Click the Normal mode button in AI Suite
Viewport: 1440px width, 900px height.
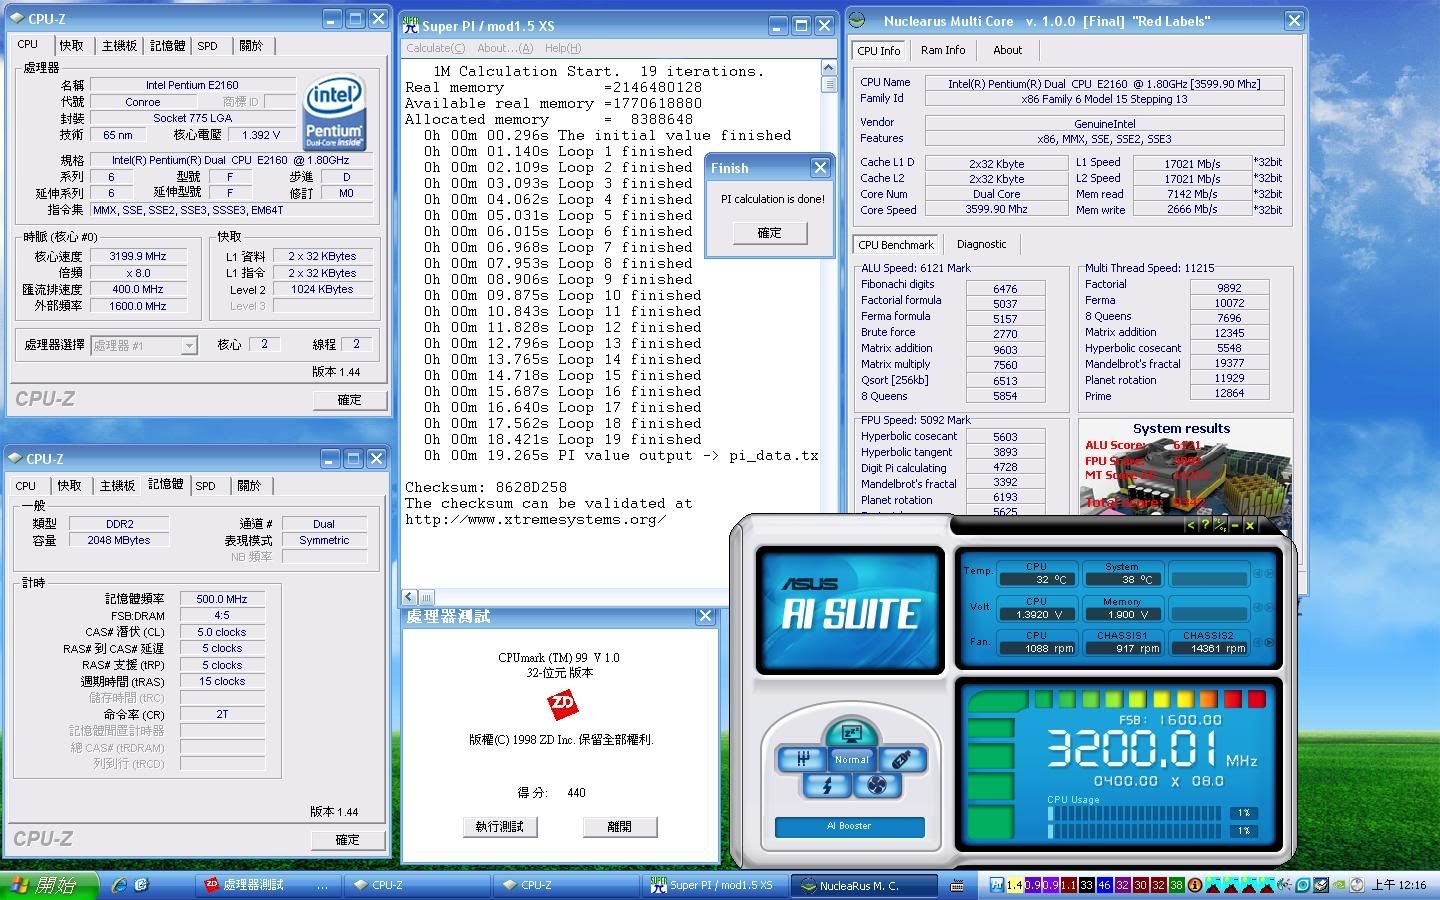(x=852, y=759)
